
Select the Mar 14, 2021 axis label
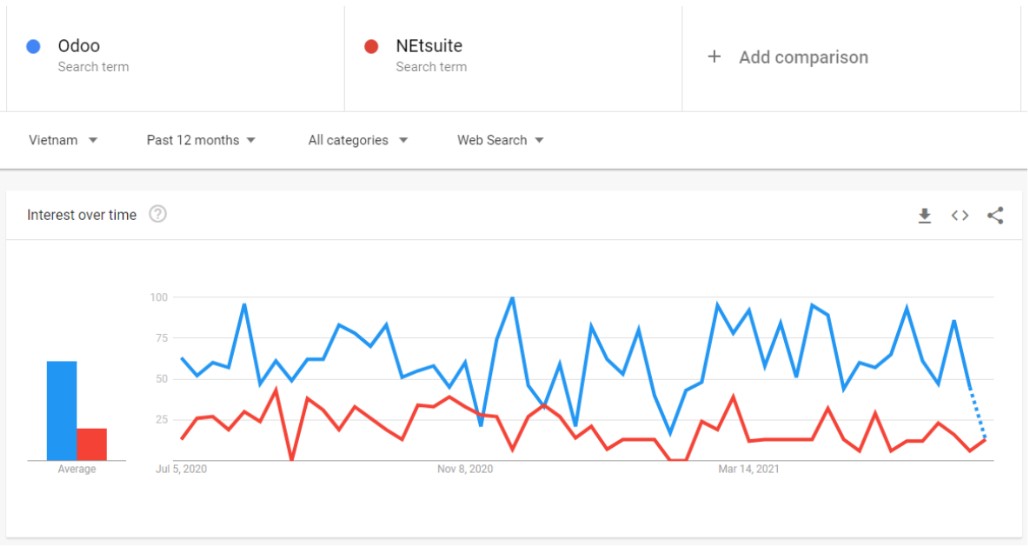pyautogui.click(x=749, y=468)
